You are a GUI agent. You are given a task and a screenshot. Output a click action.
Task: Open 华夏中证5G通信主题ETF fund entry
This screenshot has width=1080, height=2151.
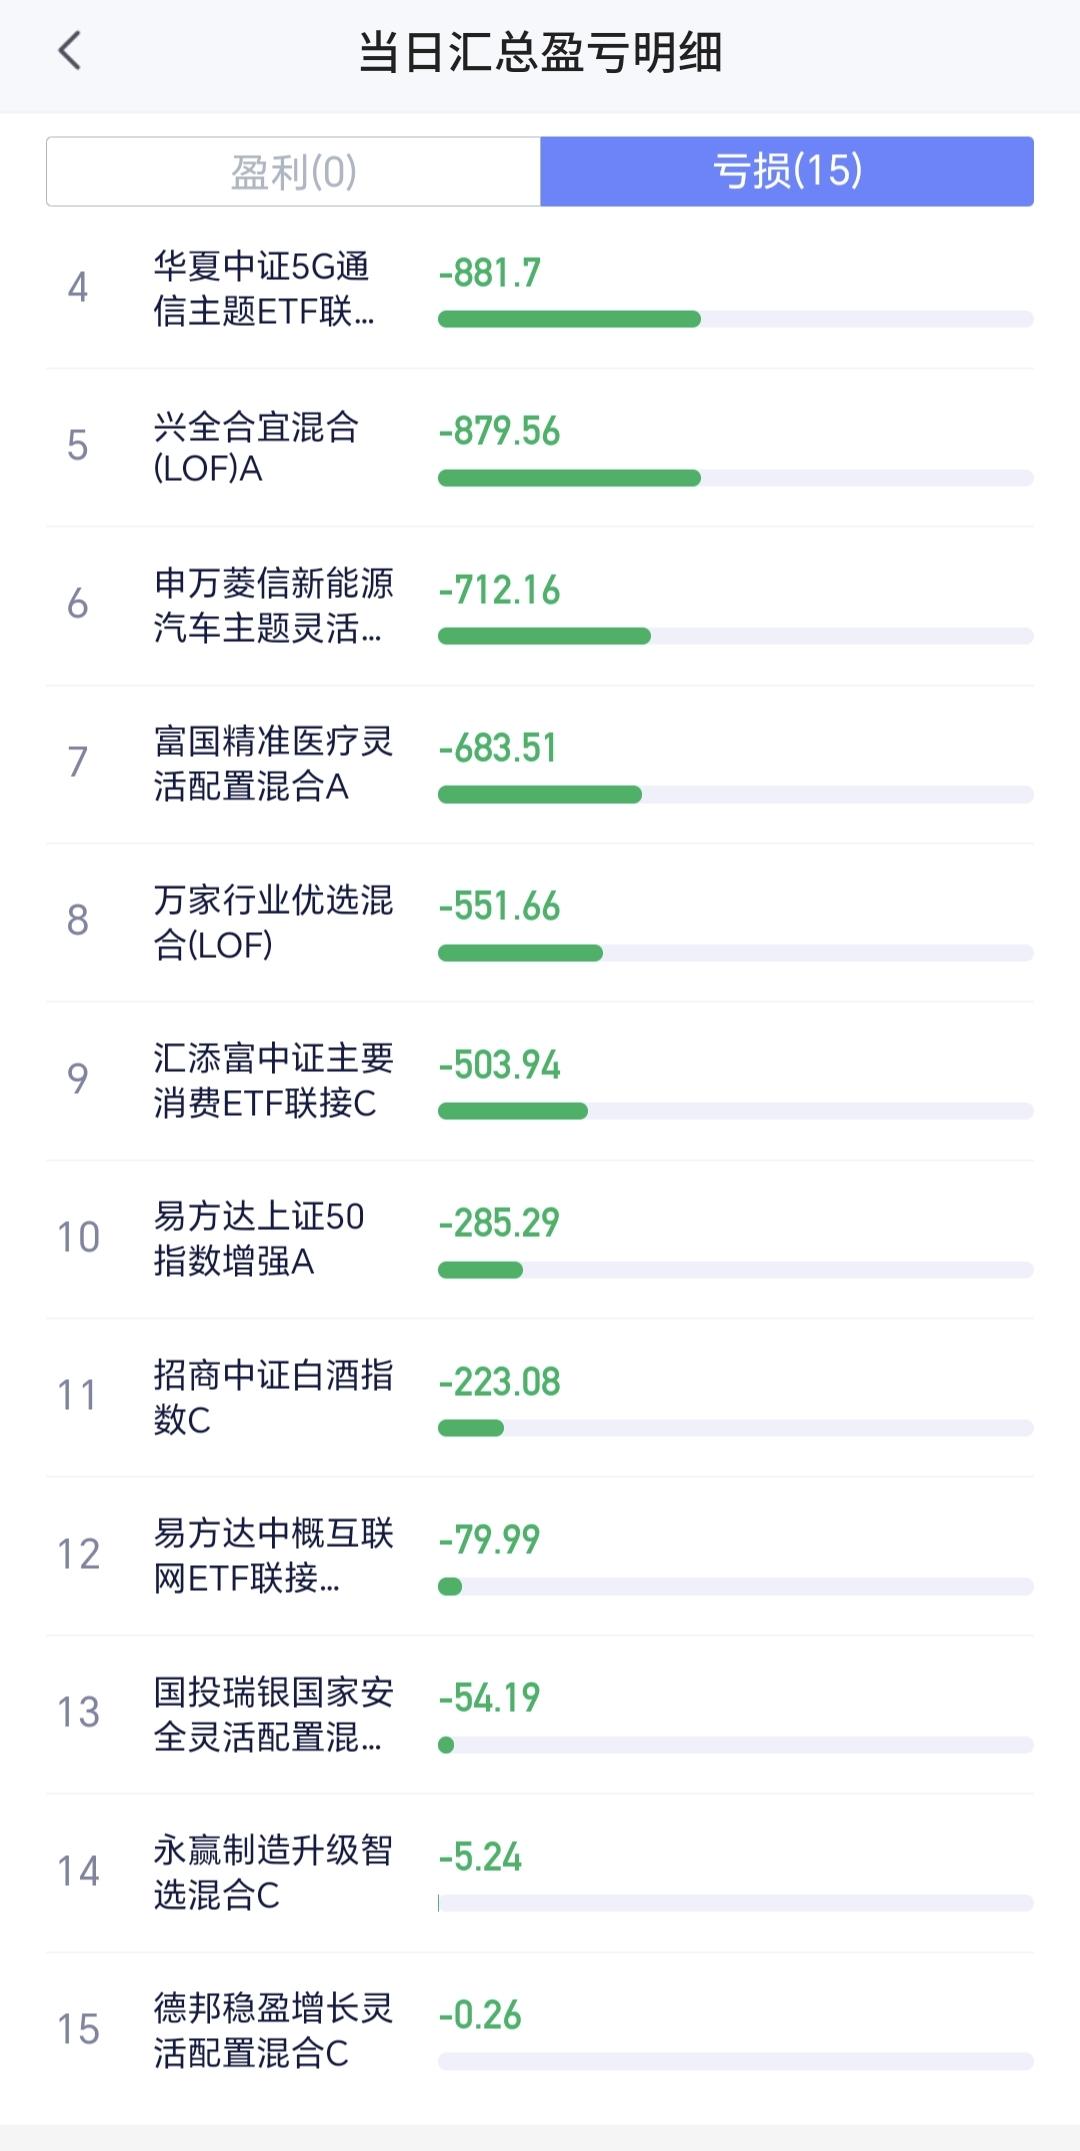[x=264, y=289]
